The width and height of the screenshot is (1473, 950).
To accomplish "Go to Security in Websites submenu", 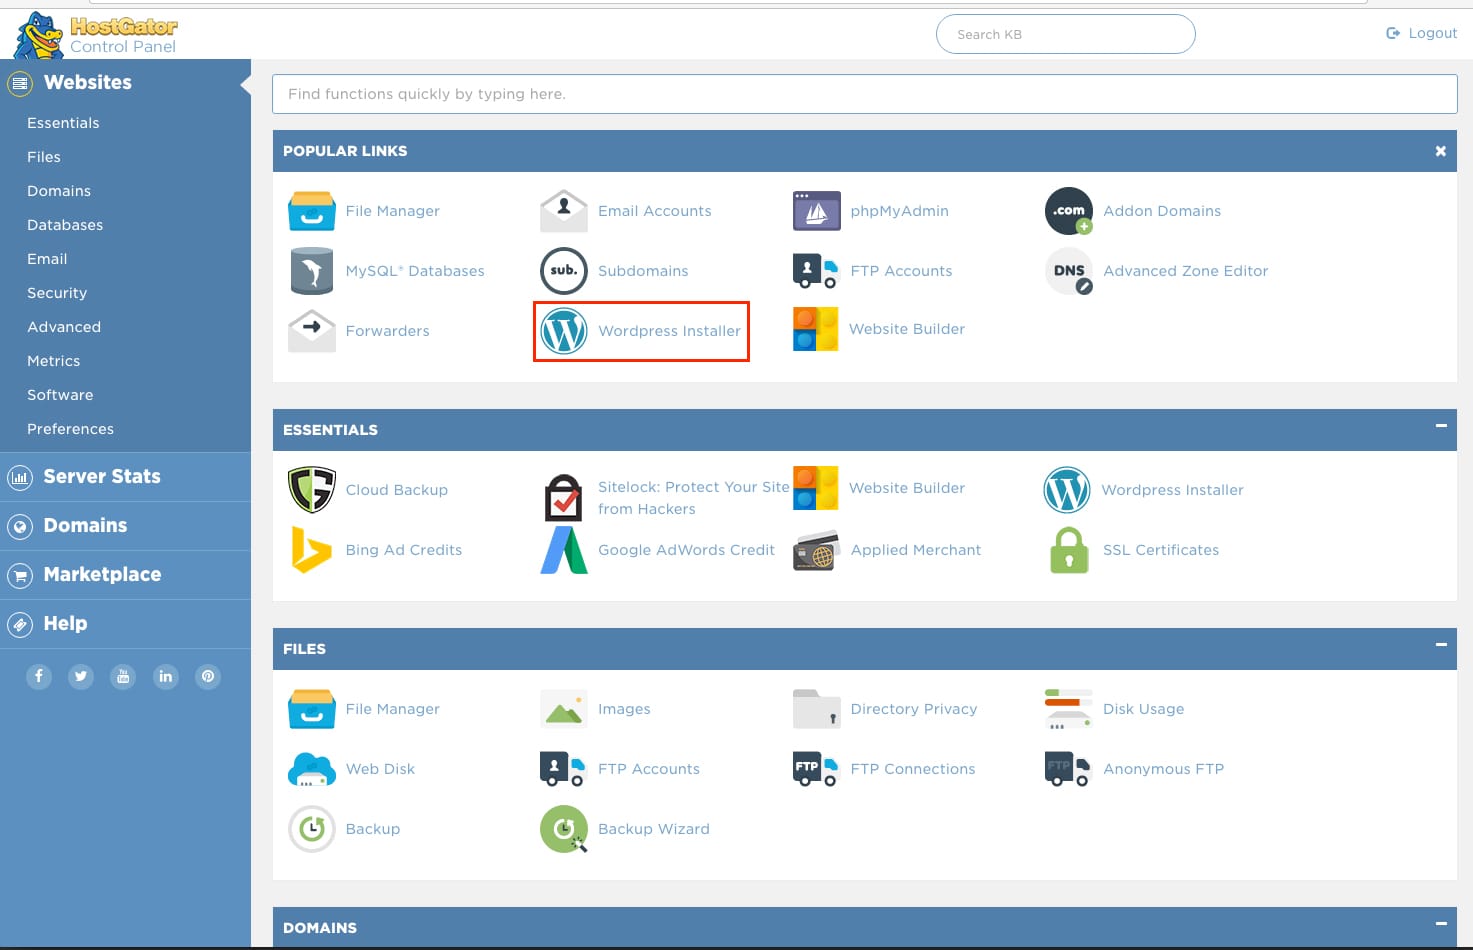I will click(57, 293).
